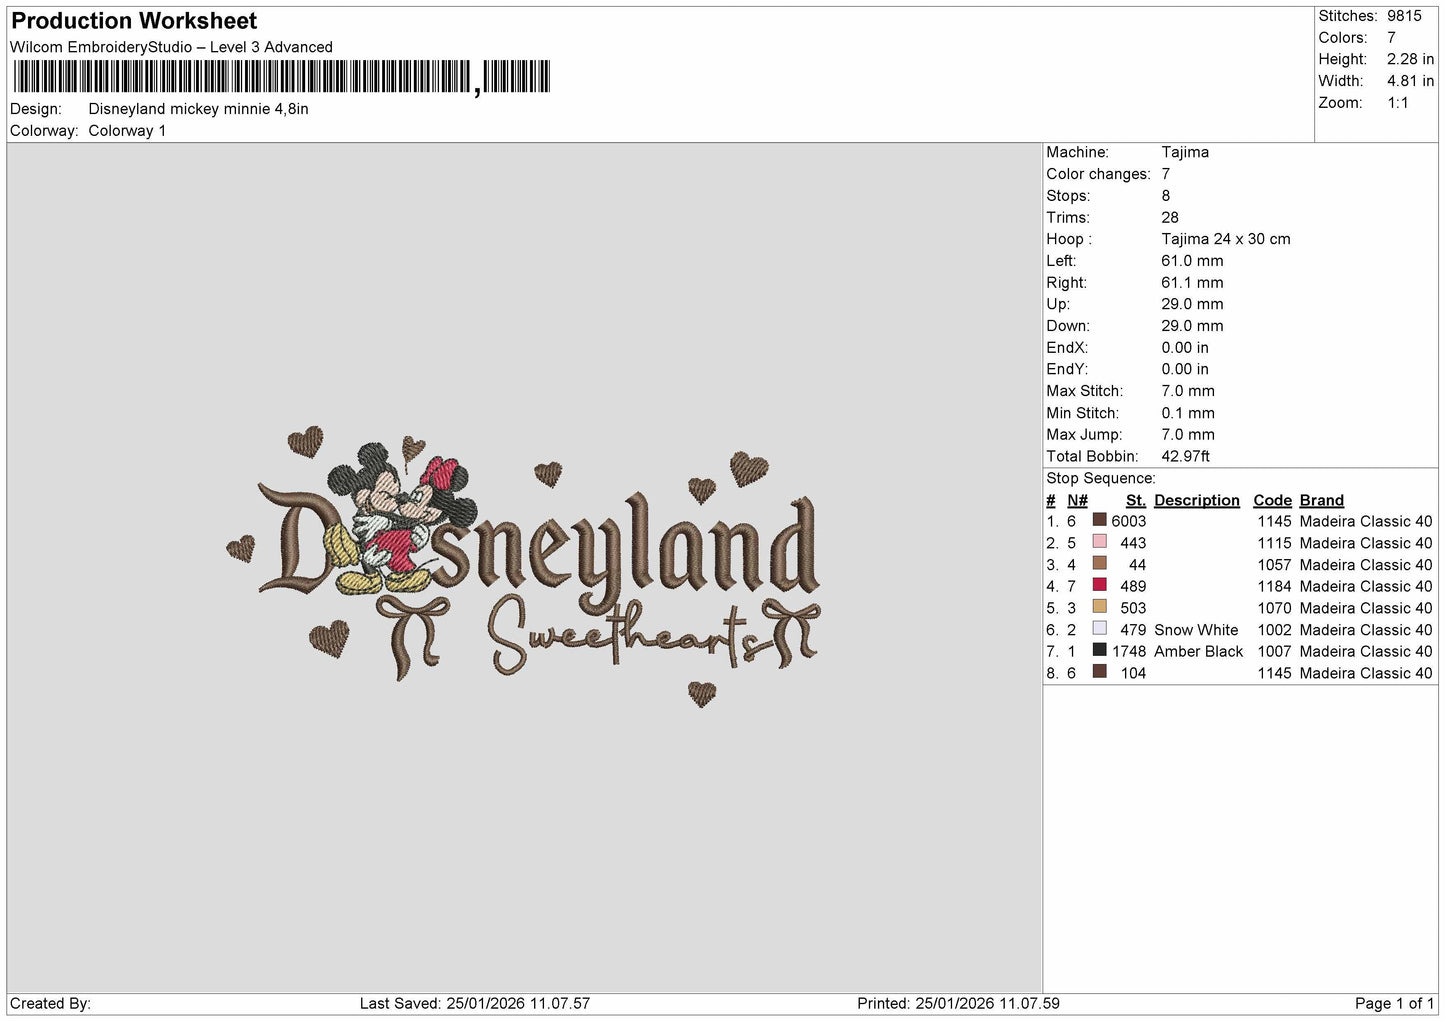Click the Width value 4.81 in
Screen dimensions: 1445x1021
tap(1410, 81)
